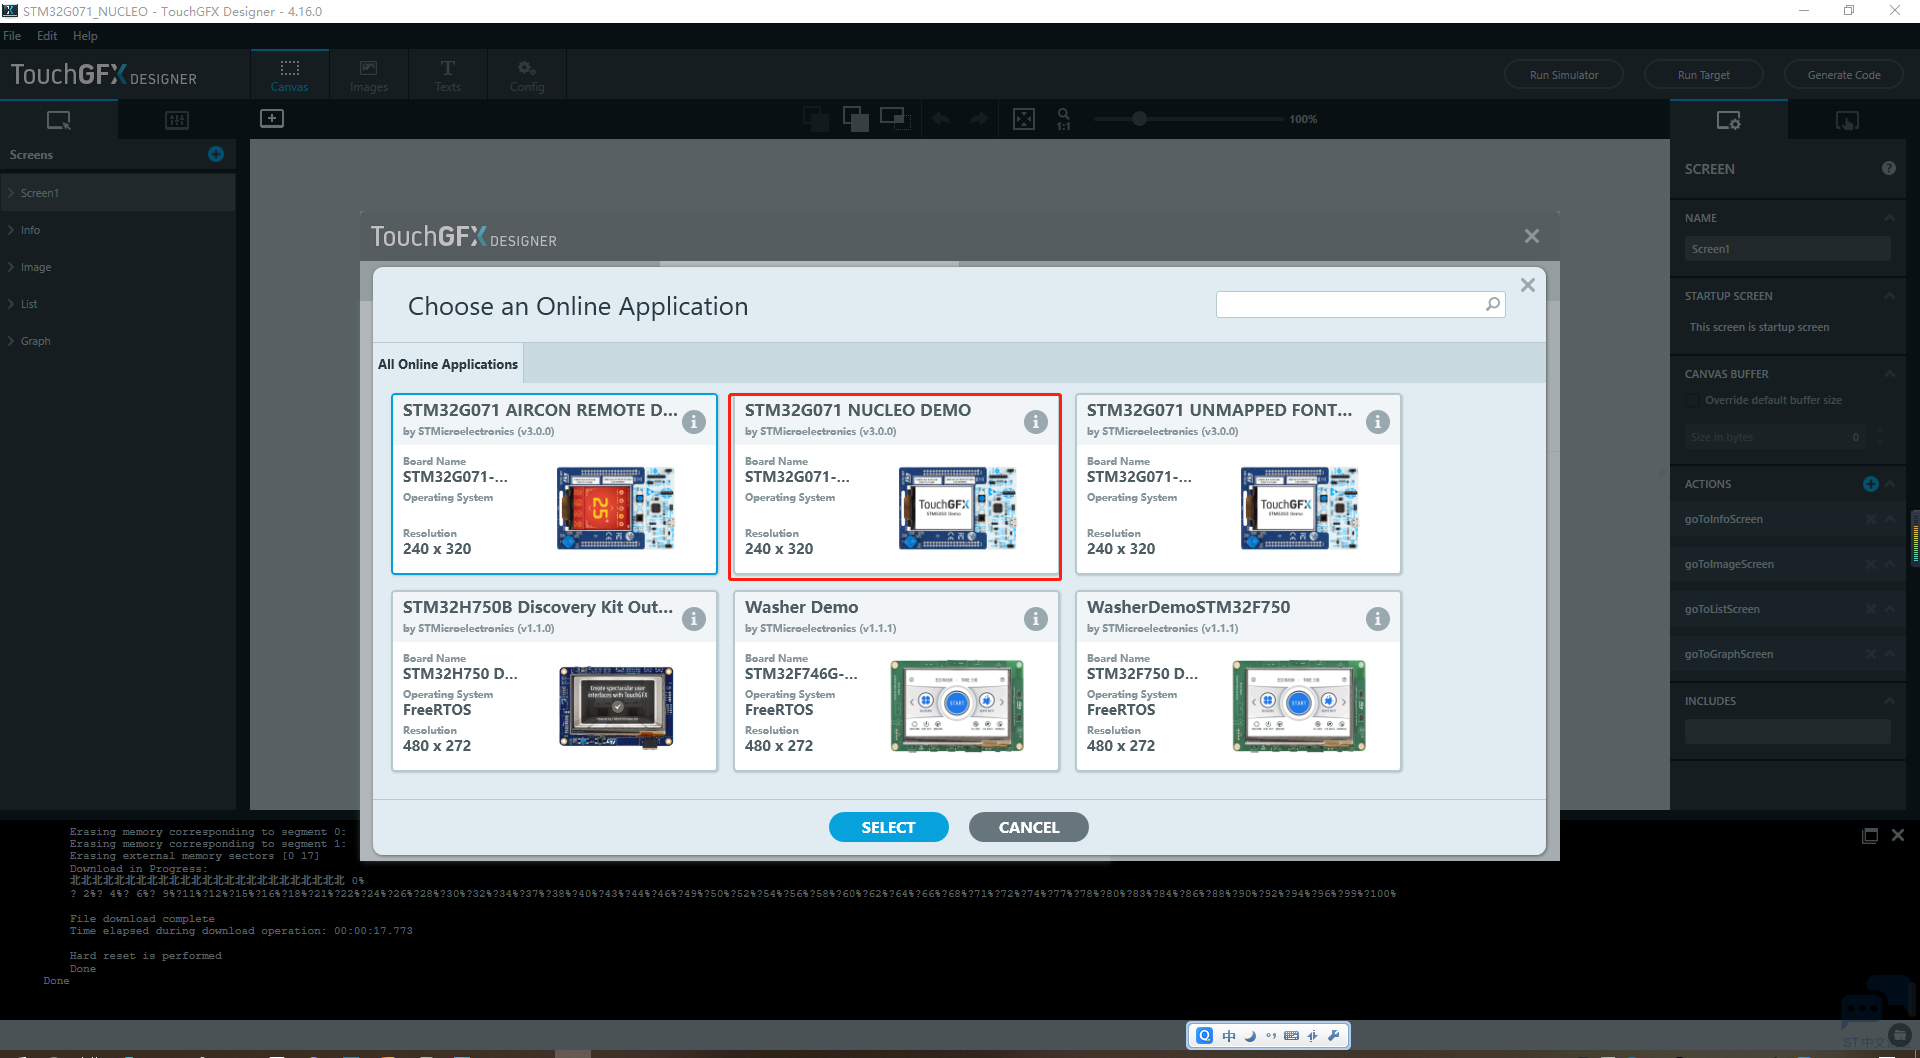Open the screen Properties tab icon
Viewport: 1920px width, 1058px height.
[1728, 120]
